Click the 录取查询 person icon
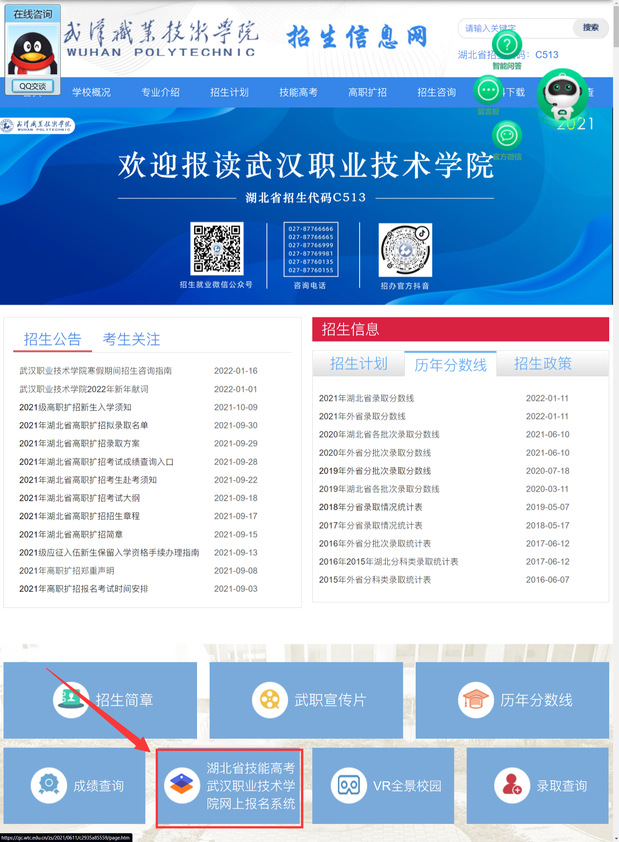619x842 pixels. click(x=512, y=786)
